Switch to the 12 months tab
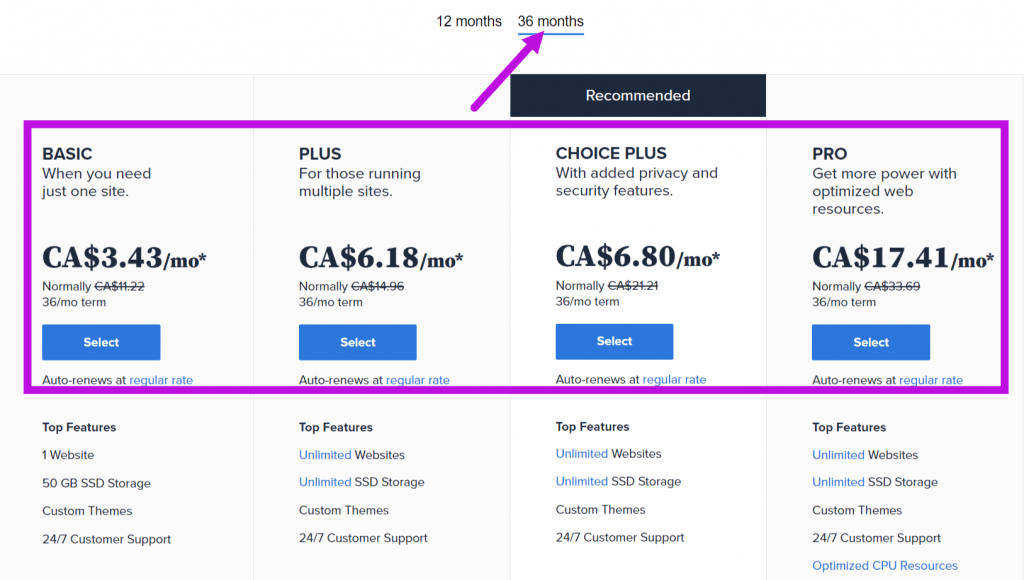This screenshot has height=580, width=1024. pos(469,21)
